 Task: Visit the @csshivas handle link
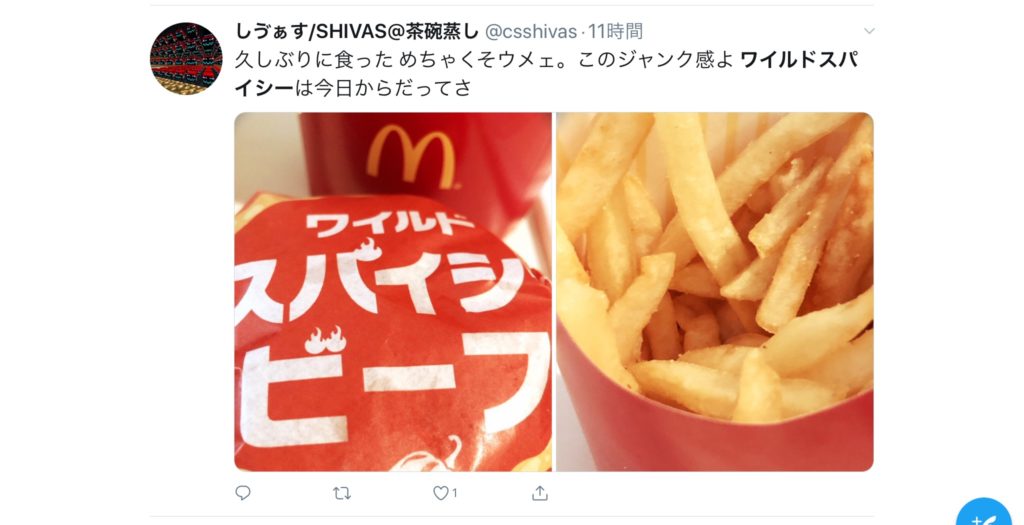click(531, 31)
